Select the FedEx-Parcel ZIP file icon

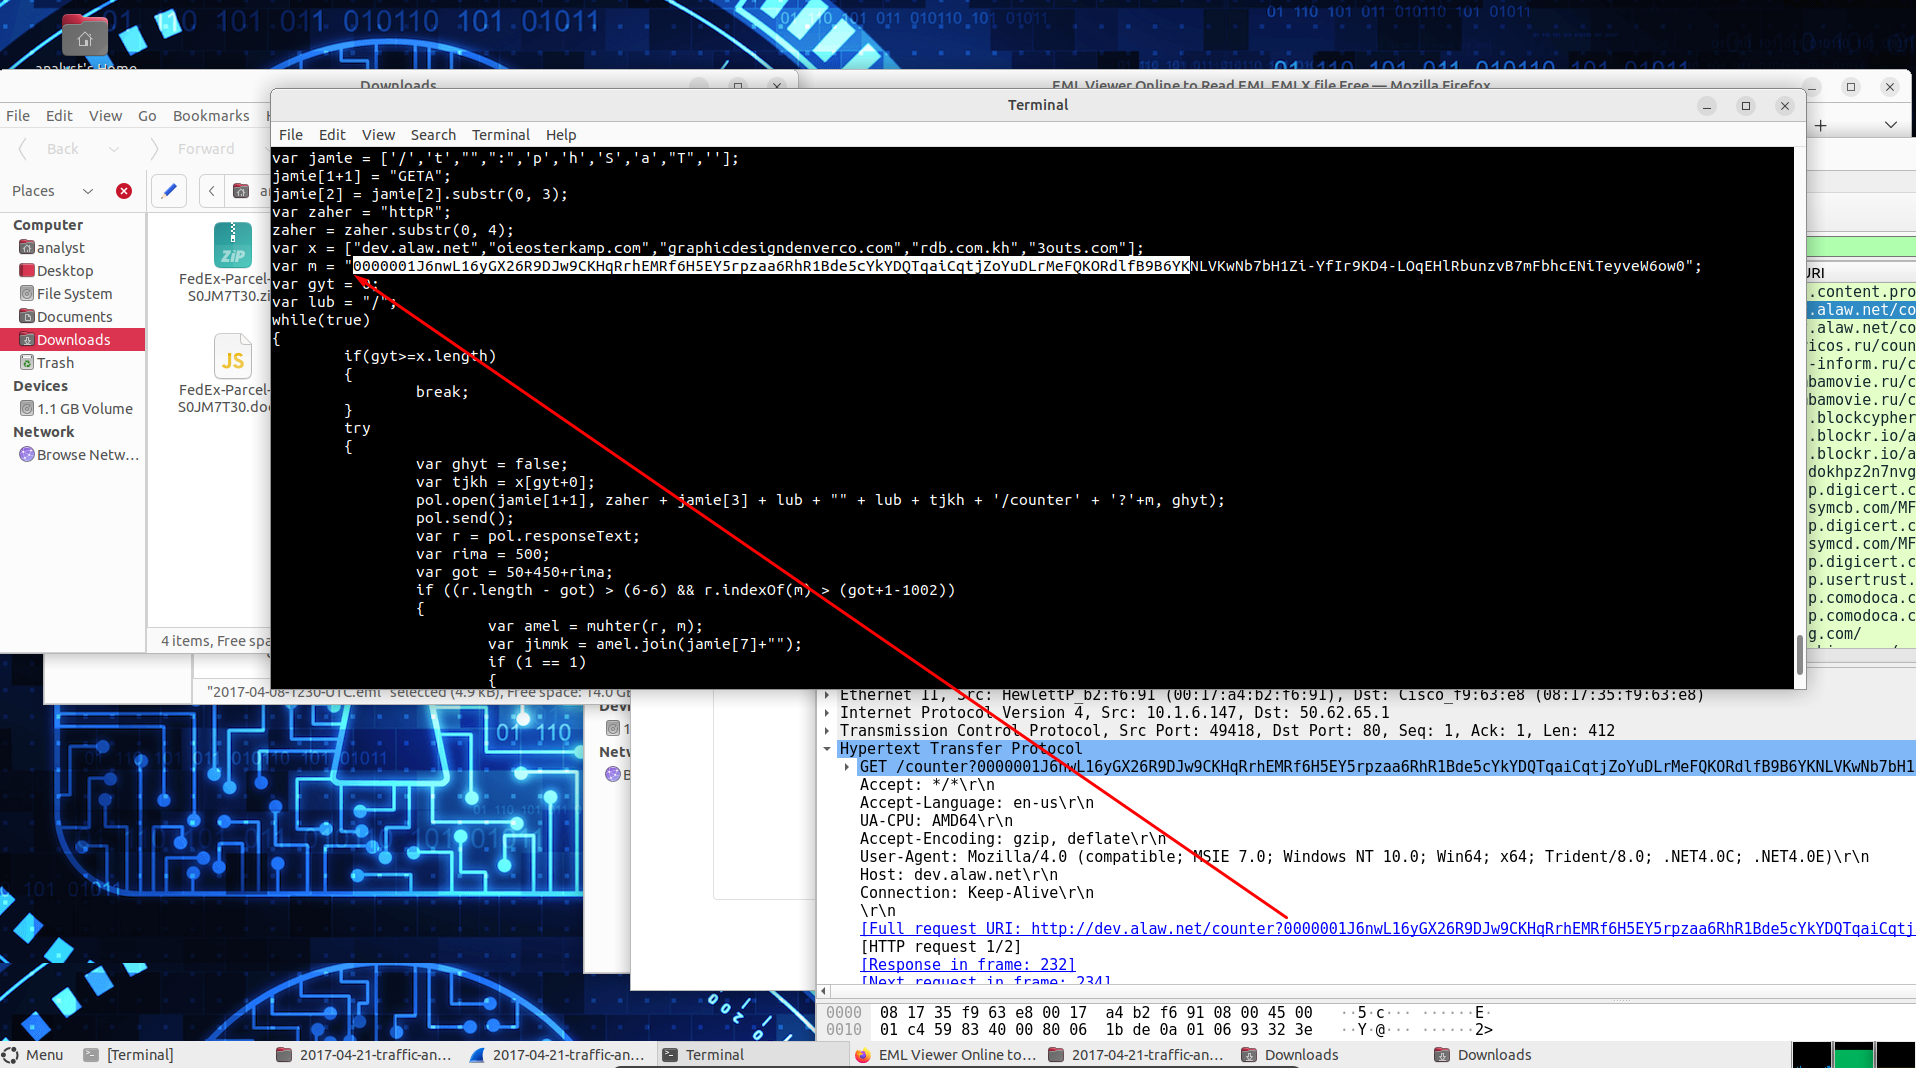[233, 245]
